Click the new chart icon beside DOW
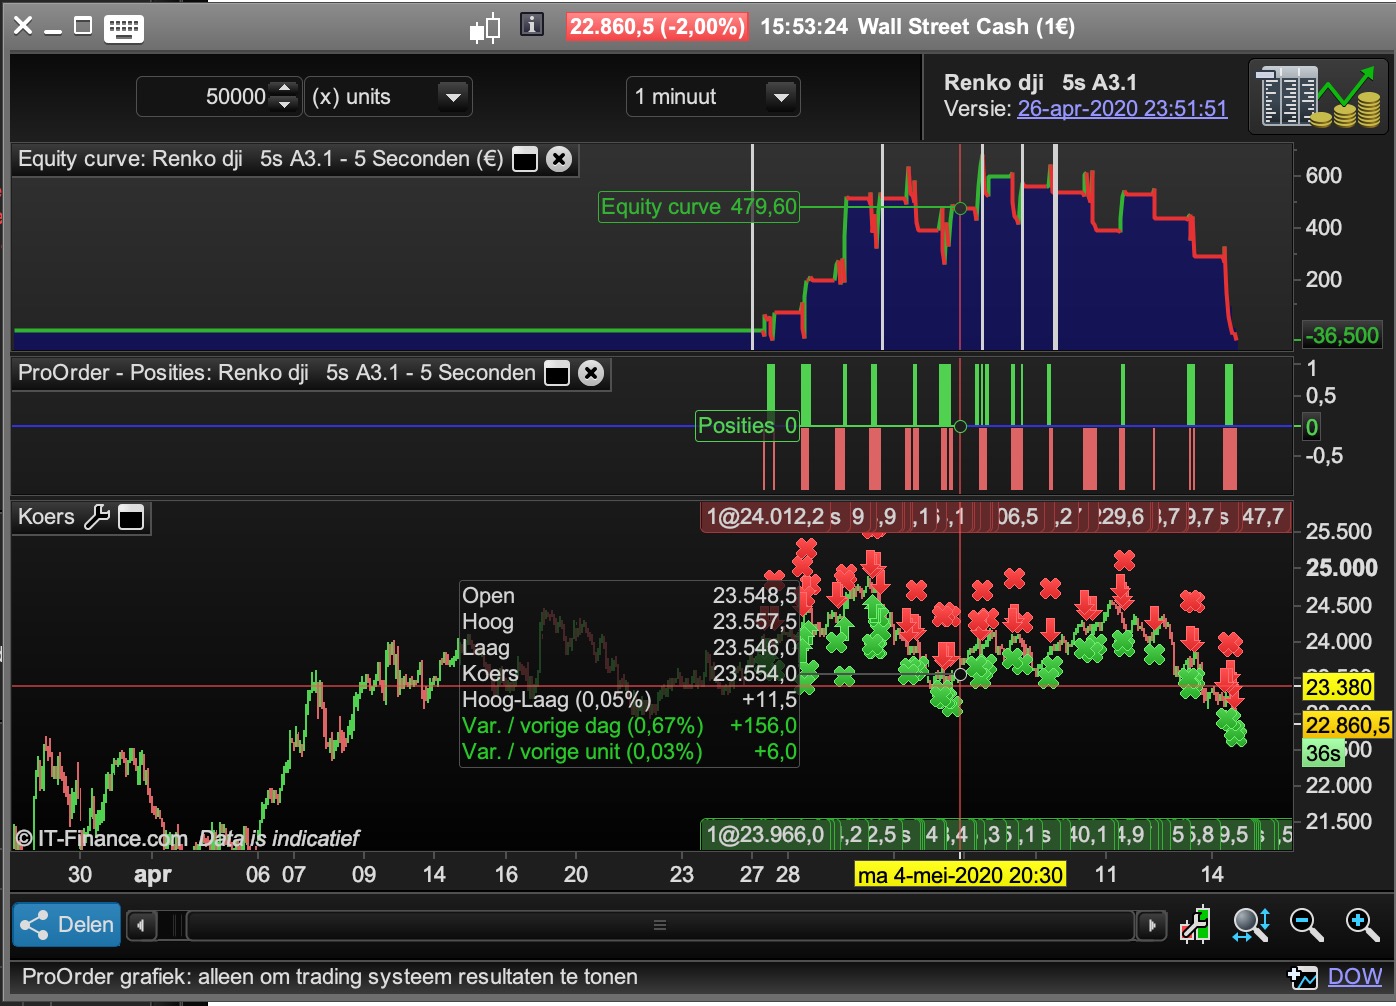The width and height of the screenshot is (1396, 1006). tap(1302, 977)
